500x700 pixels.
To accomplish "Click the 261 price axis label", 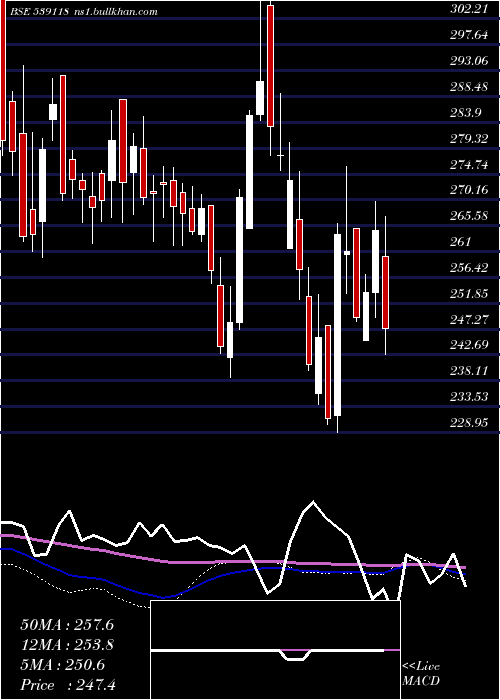I will [x=460, y=242].
